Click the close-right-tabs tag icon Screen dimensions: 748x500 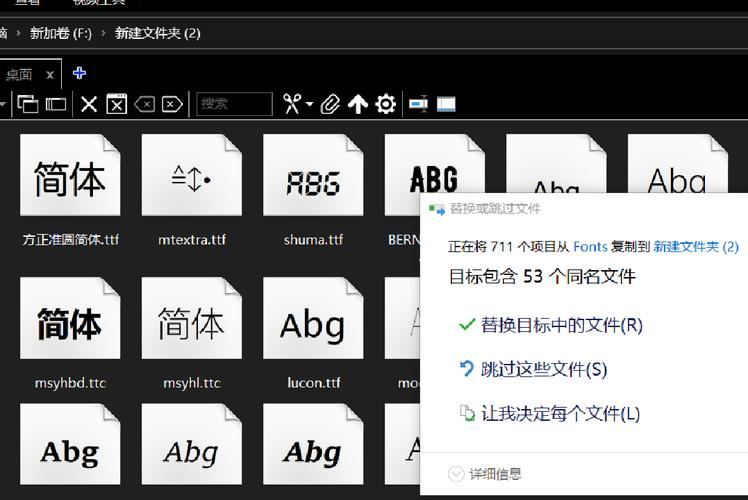coord(172,104)
